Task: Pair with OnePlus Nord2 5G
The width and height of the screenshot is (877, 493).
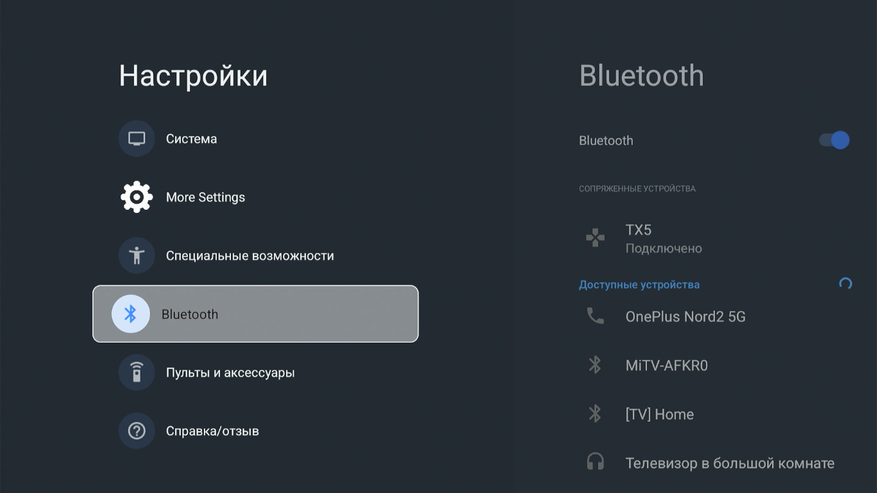Action: [x=685, y=317]
